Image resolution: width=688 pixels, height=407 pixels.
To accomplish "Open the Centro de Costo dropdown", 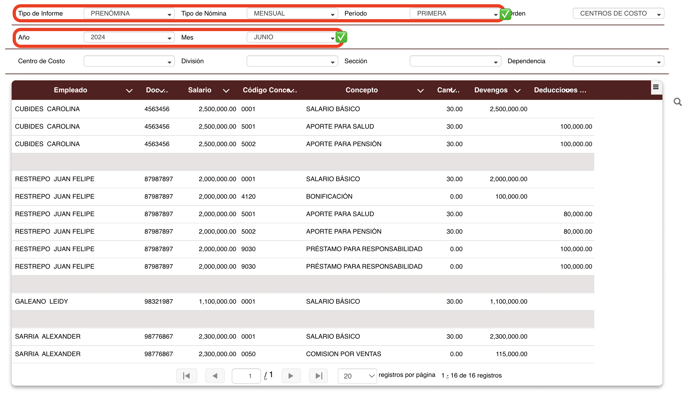I will tap(129, 61).
